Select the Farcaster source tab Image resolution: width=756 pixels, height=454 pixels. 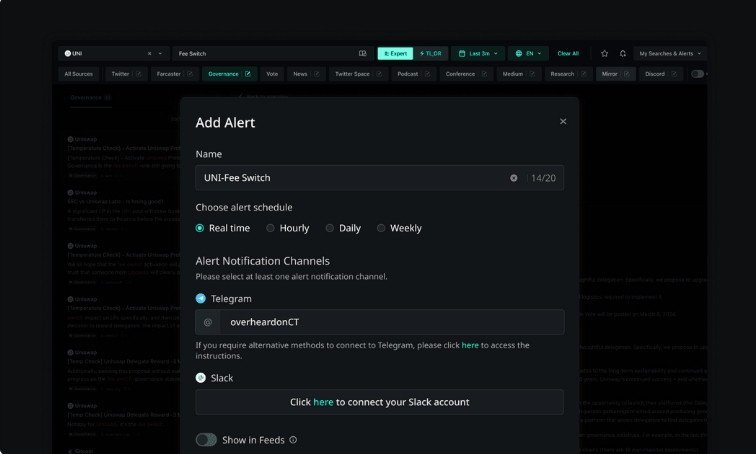[168, 74]
